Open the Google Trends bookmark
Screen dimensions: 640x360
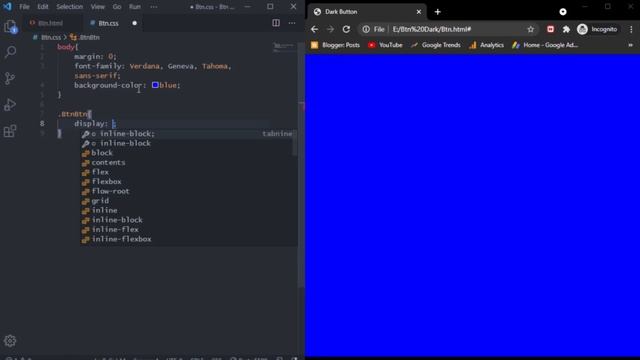click(436, 45)
